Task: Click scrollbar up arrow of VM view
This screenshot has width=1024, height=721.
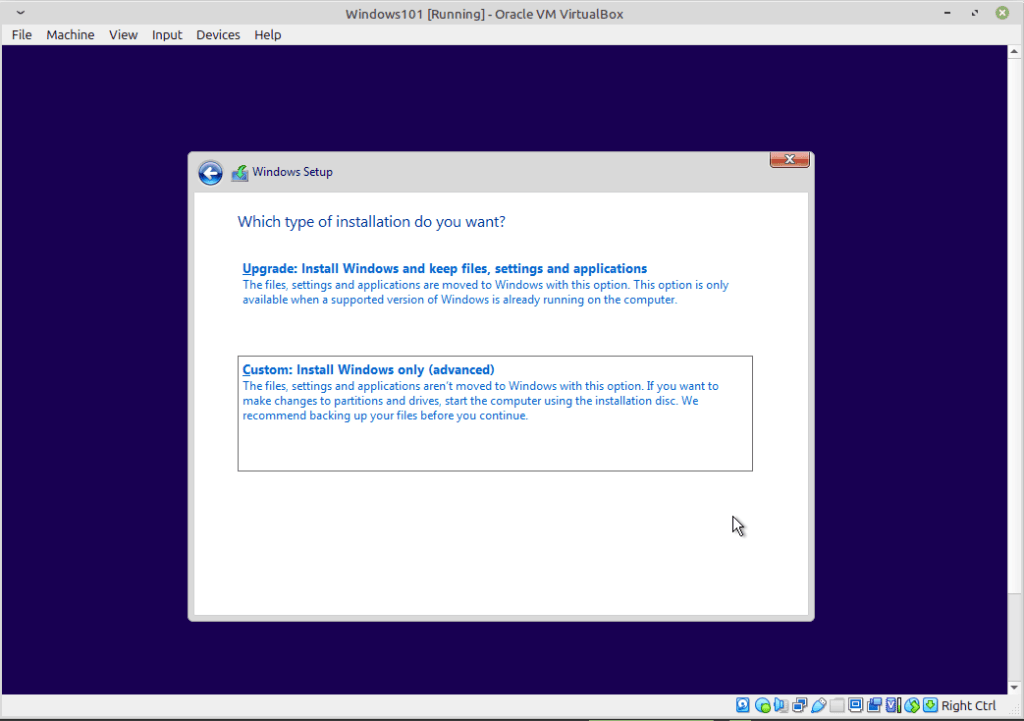Action: [1014, 51]
